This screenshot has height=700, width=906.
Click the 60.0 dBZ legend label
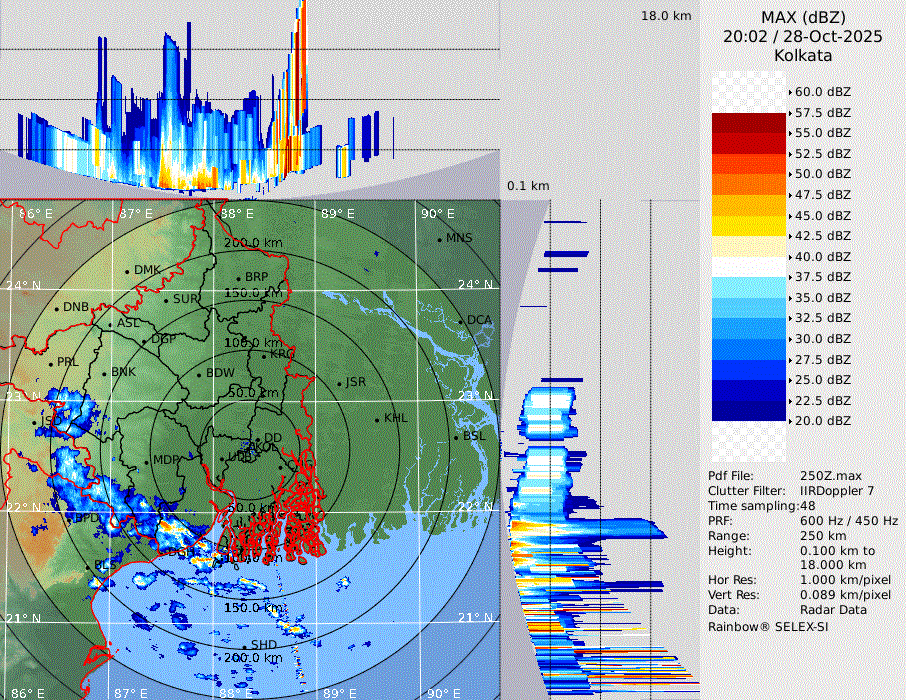[x=822, y=91]
